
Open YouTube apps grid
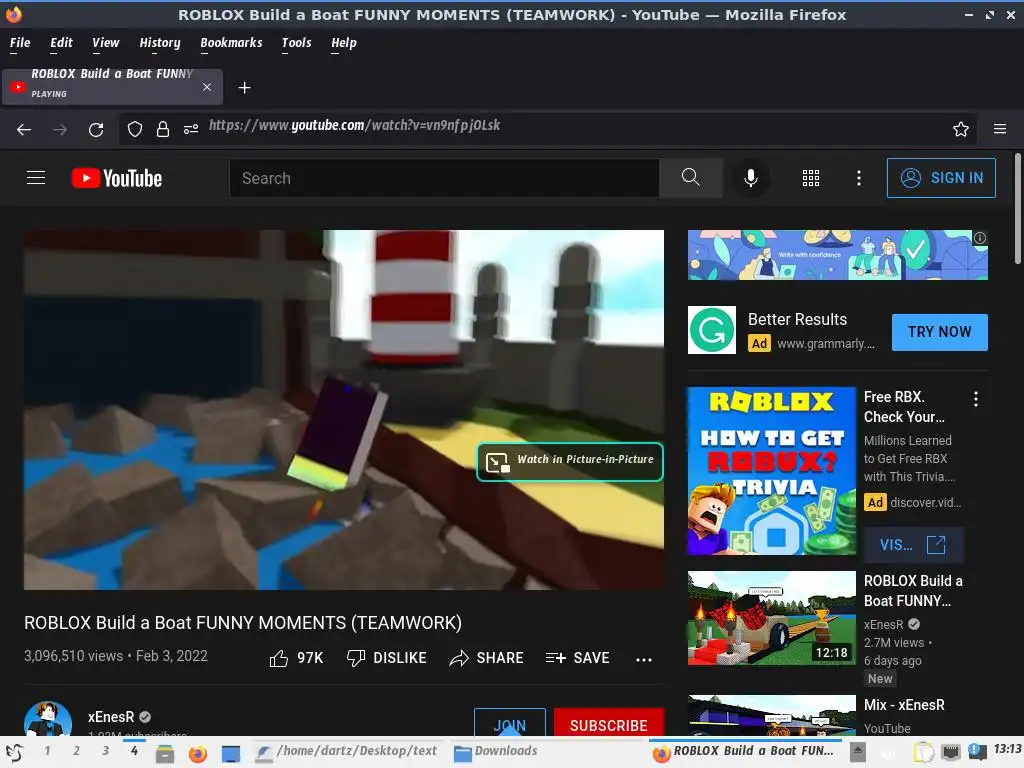pos(810,178)
